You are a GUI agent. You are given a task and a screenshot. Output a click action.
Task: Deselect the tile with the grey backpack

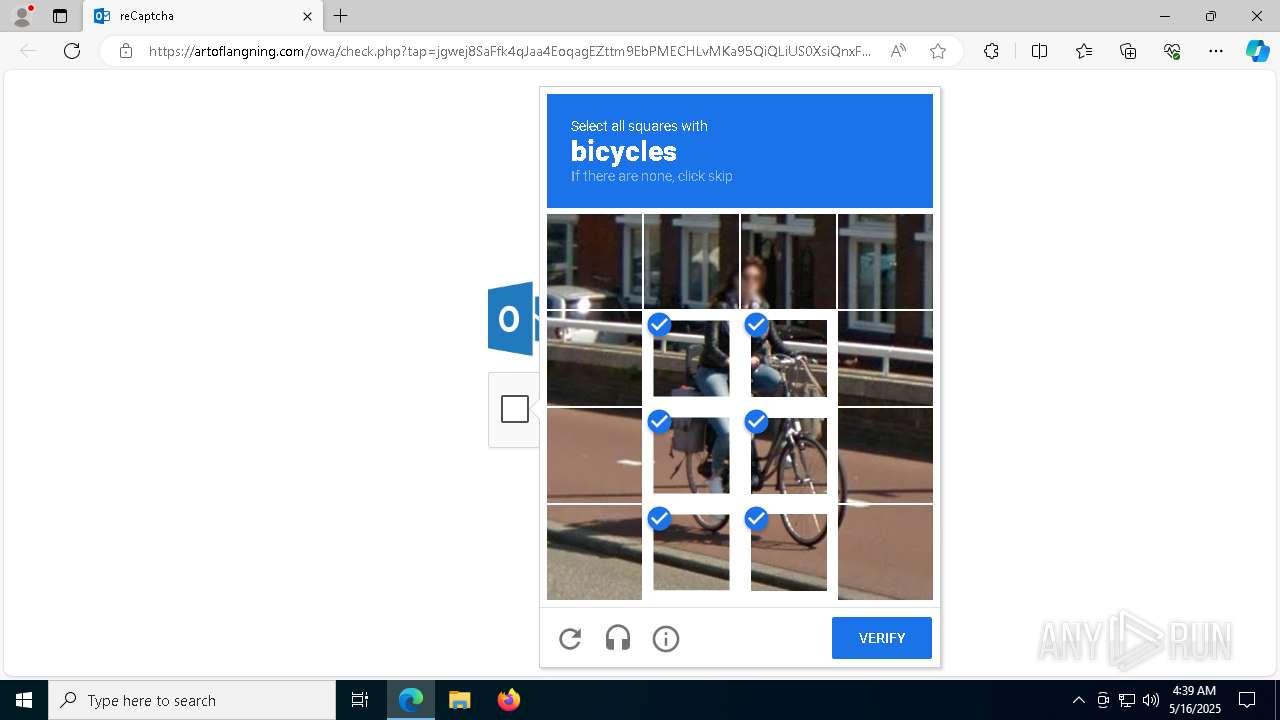click(691, 455)
